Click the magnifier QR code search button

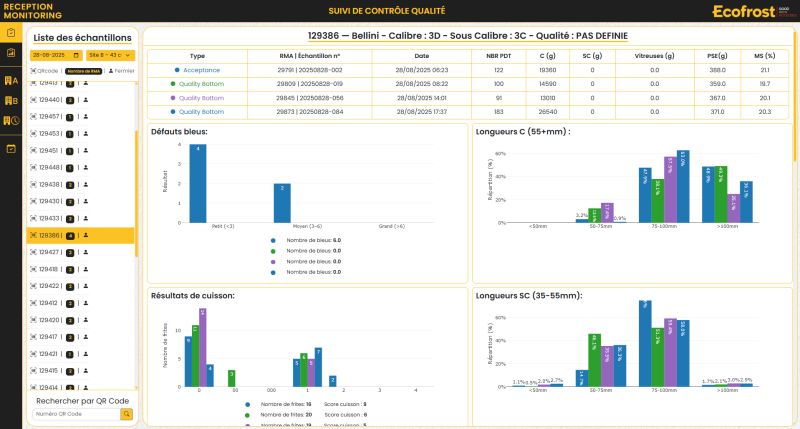(x=126, y=414)
